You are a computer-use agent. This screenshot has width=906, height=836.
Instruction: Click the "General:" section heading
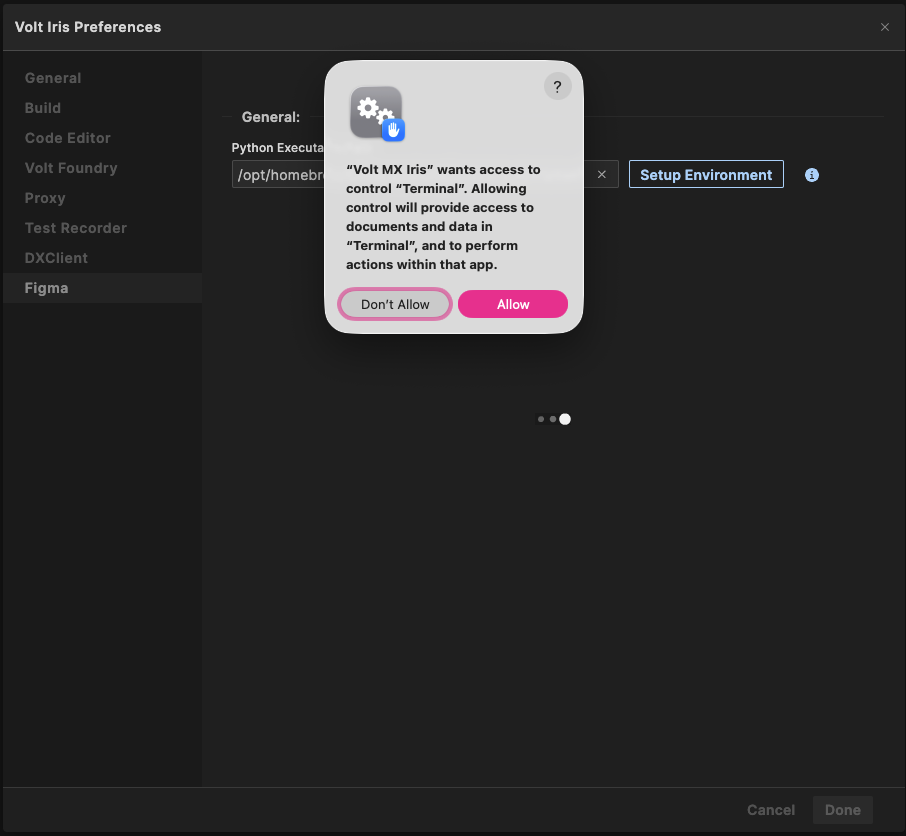(x=270, y=117)
